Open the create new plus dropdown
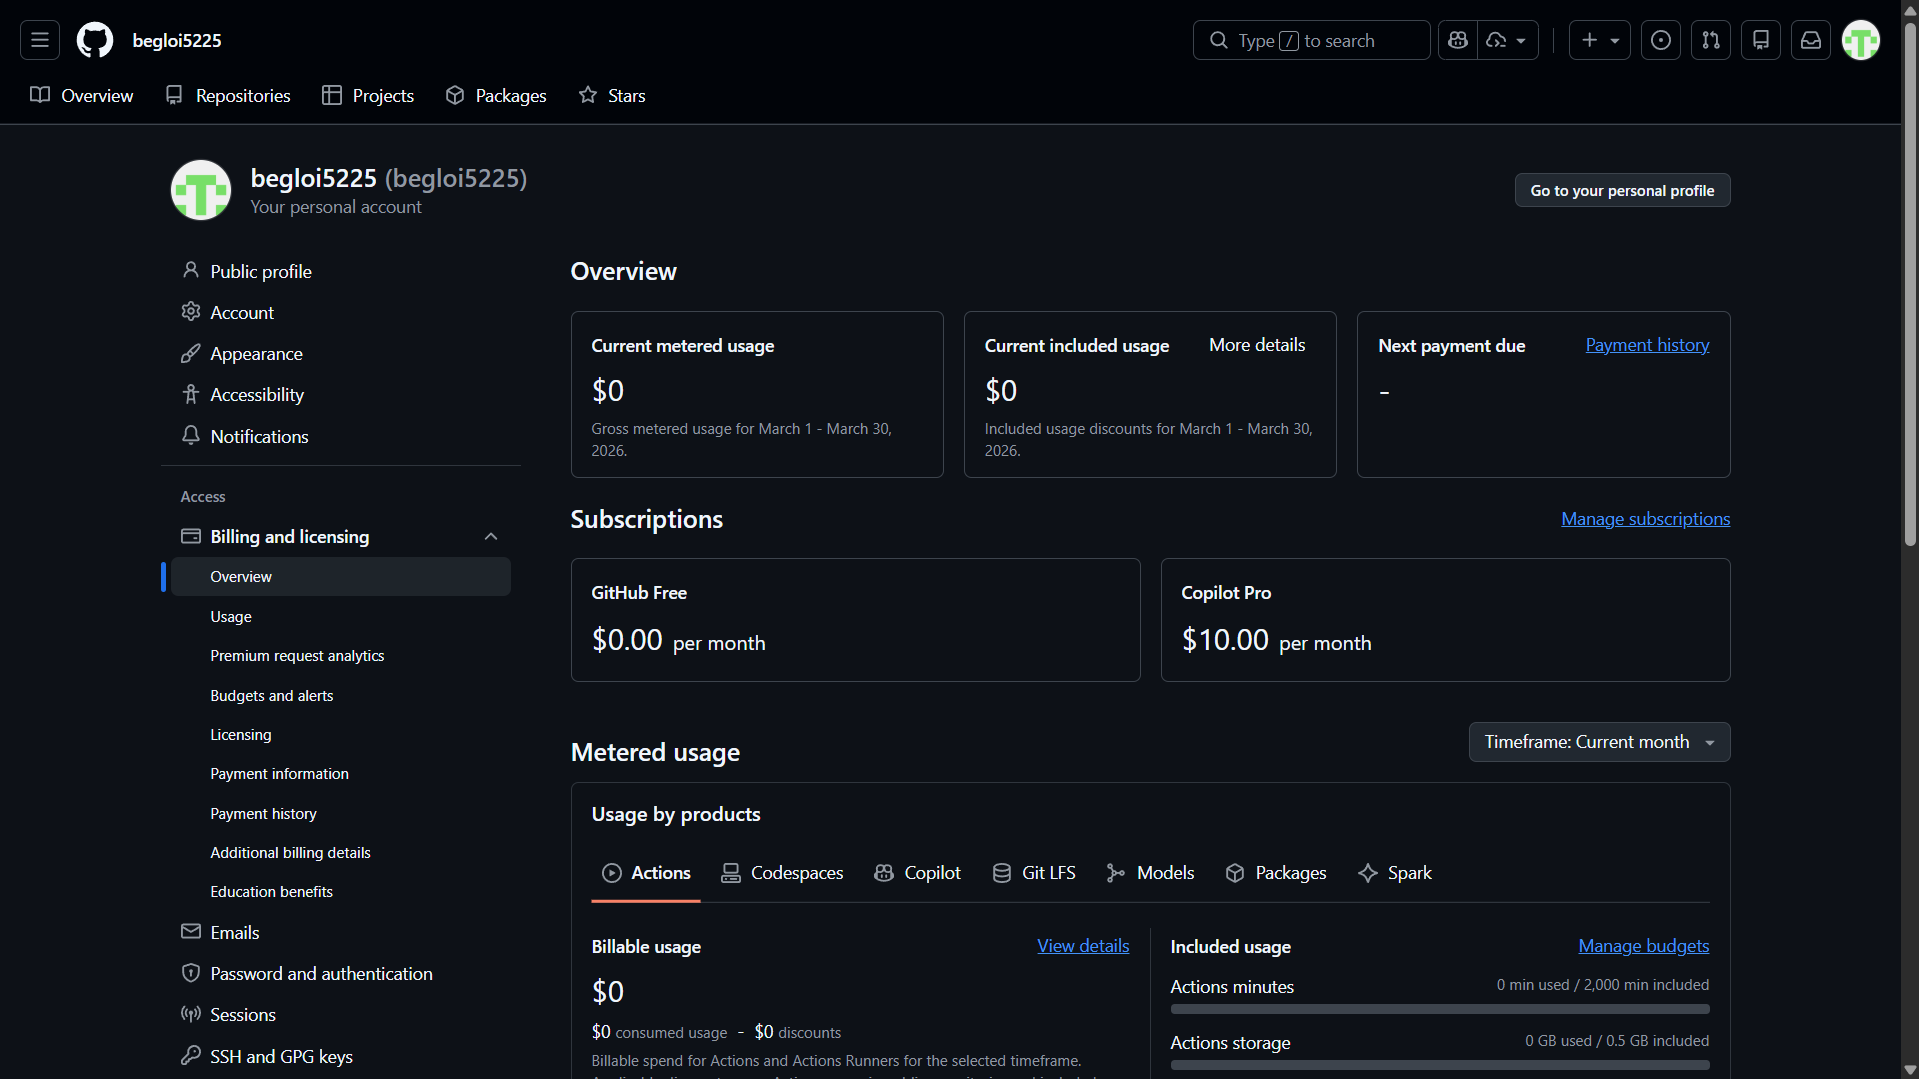 [x=1599, y=40]
